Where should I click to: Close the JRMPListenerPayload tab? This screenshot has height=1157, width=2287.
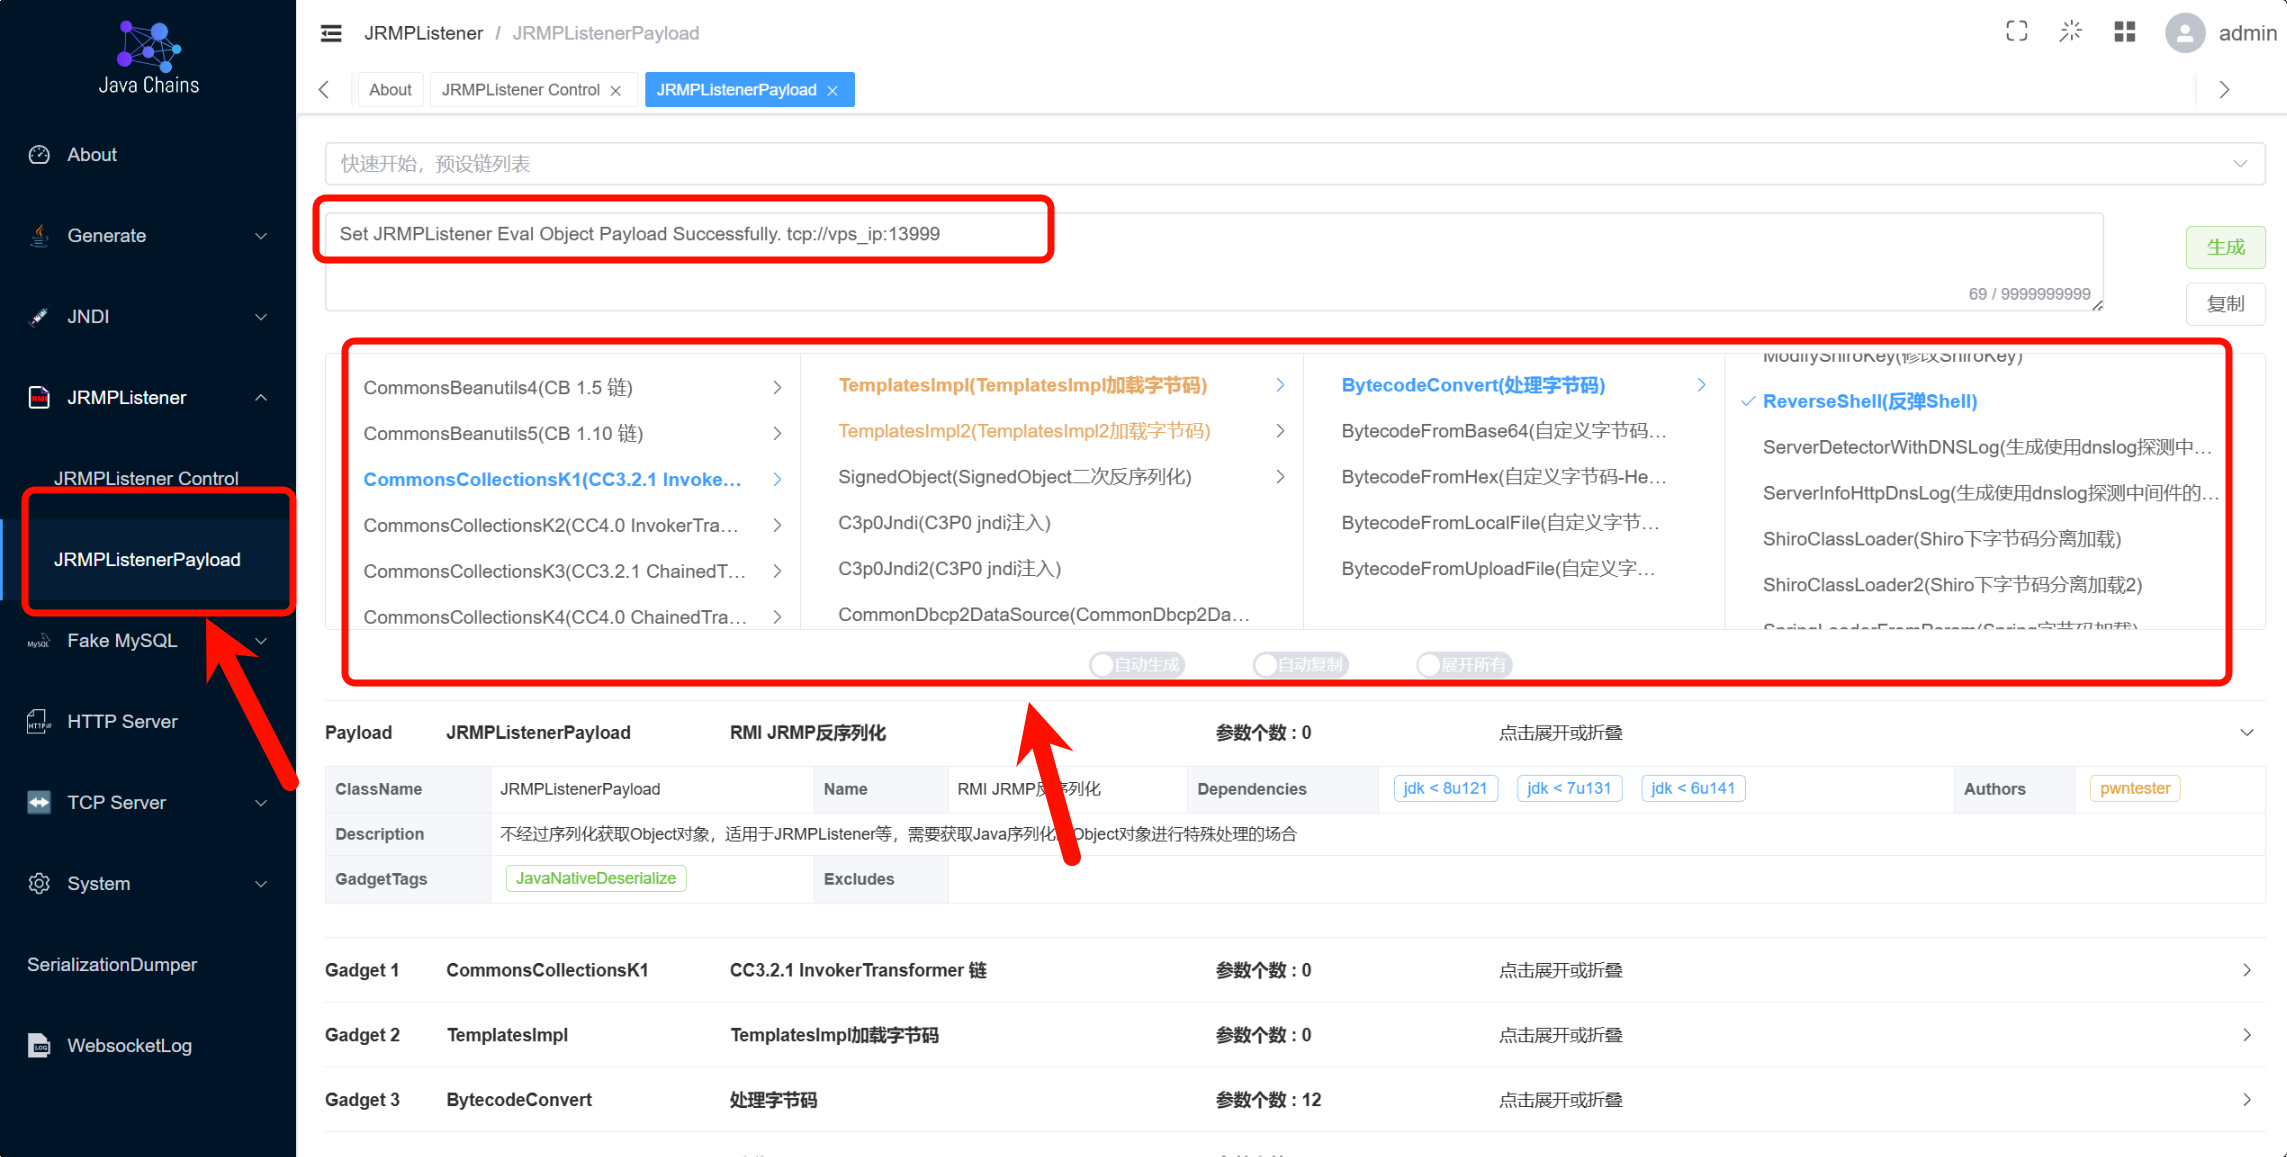click(x=833, y=91)
